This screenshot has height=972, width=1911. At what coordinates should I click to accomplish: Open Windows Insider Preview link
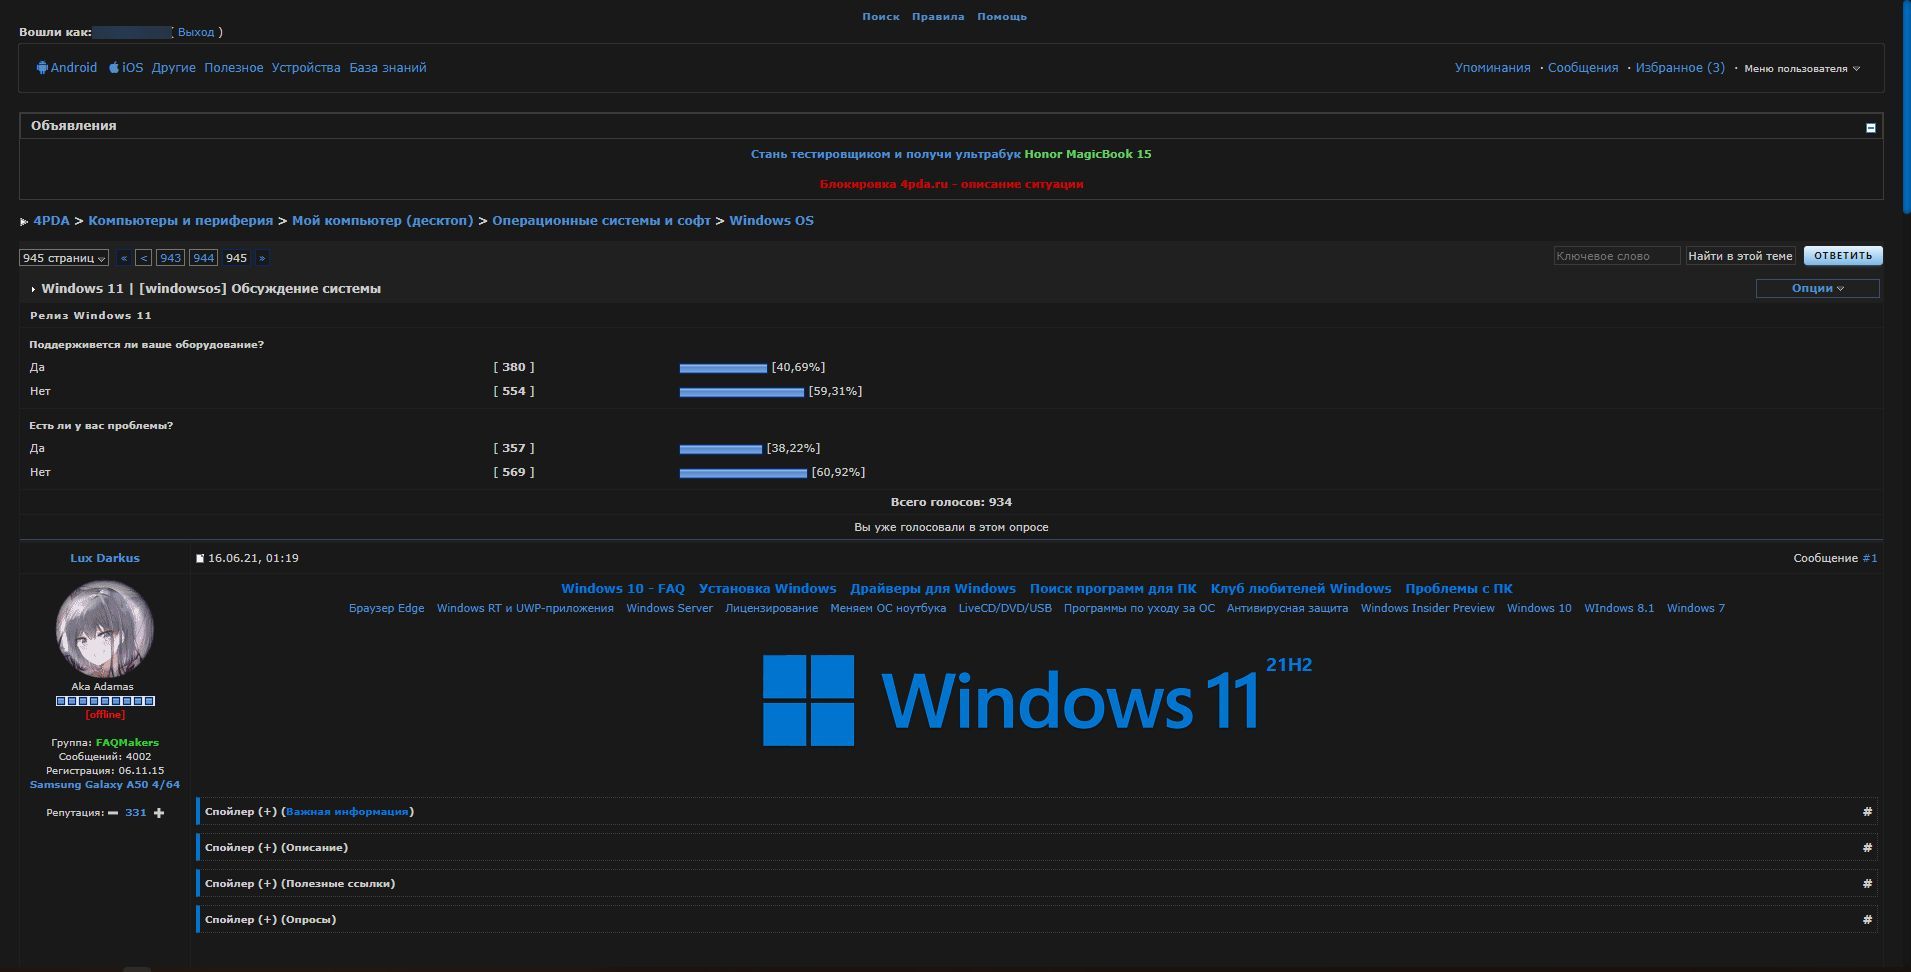click(x=1428, y=608)
